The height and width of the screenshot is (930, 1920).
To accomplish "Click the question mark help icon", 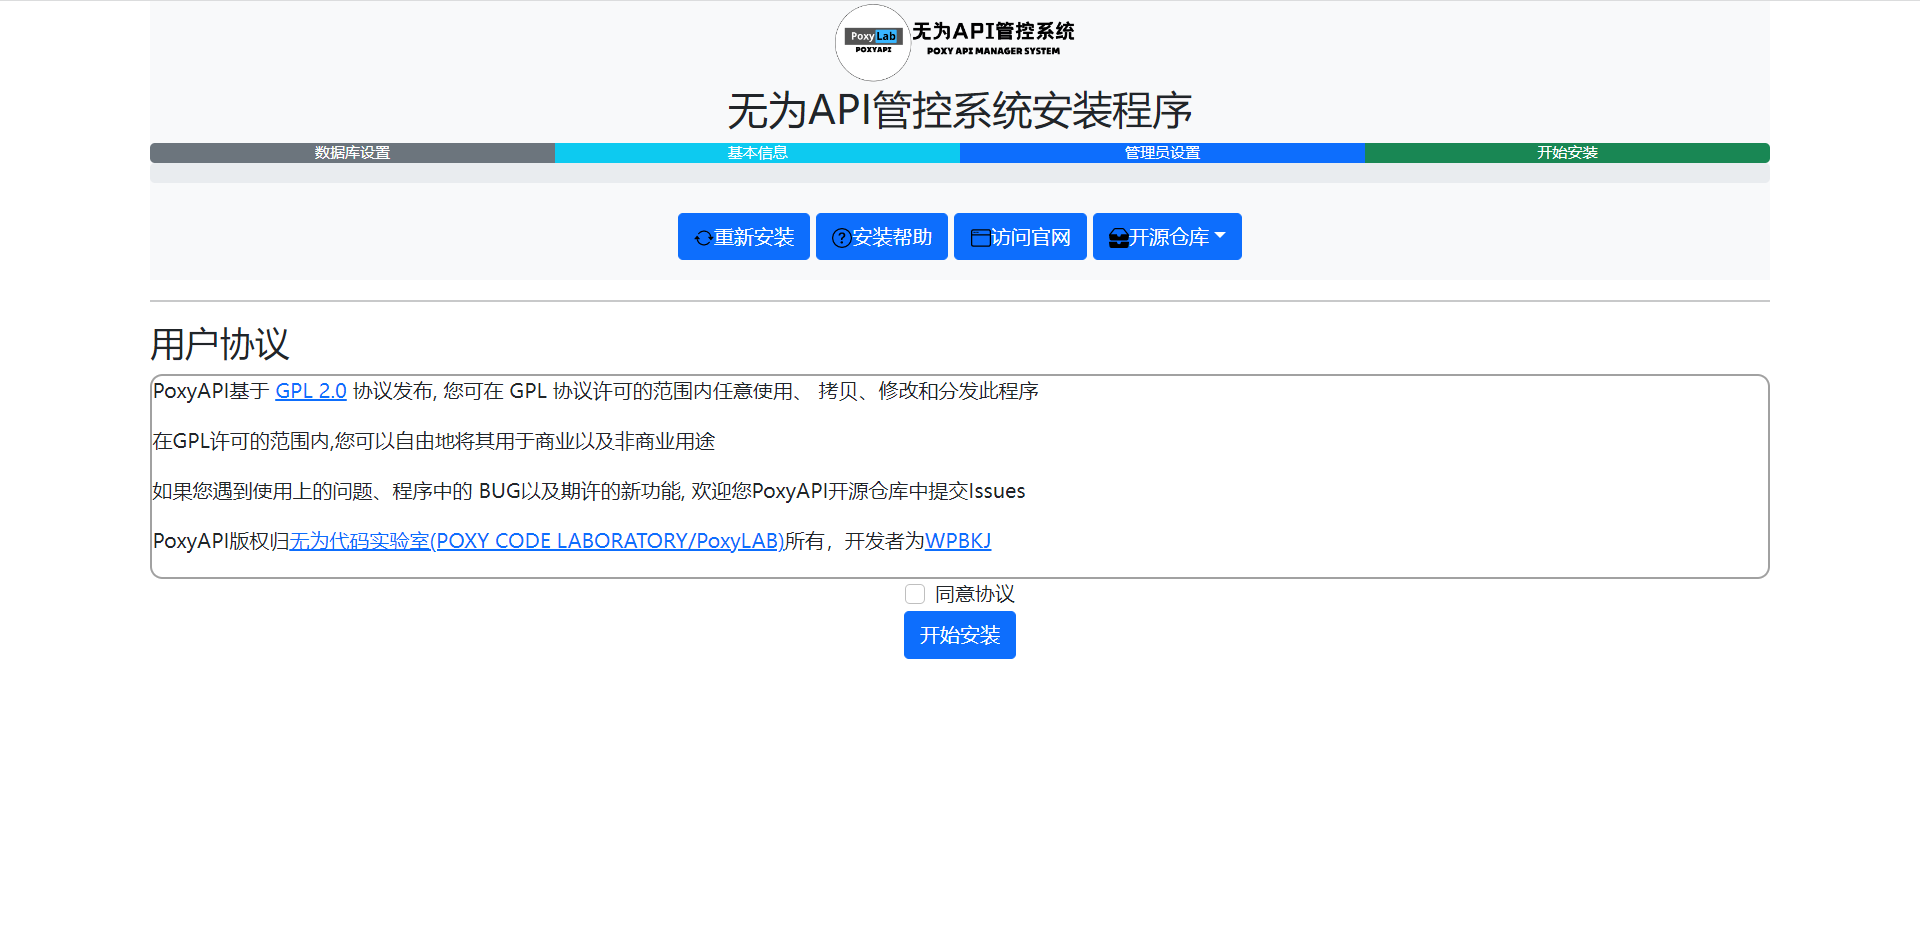I will tap(841, 238).
